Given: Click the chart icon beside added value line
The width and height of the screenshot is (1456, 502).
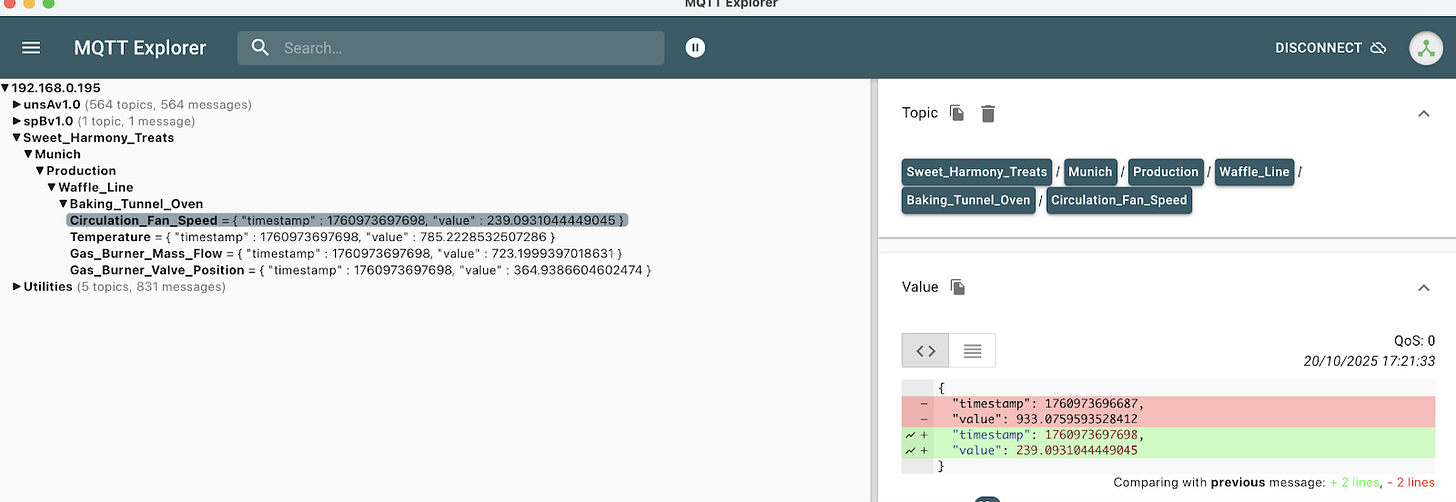Looking at the screenshot, I should [x=909, y=450].
